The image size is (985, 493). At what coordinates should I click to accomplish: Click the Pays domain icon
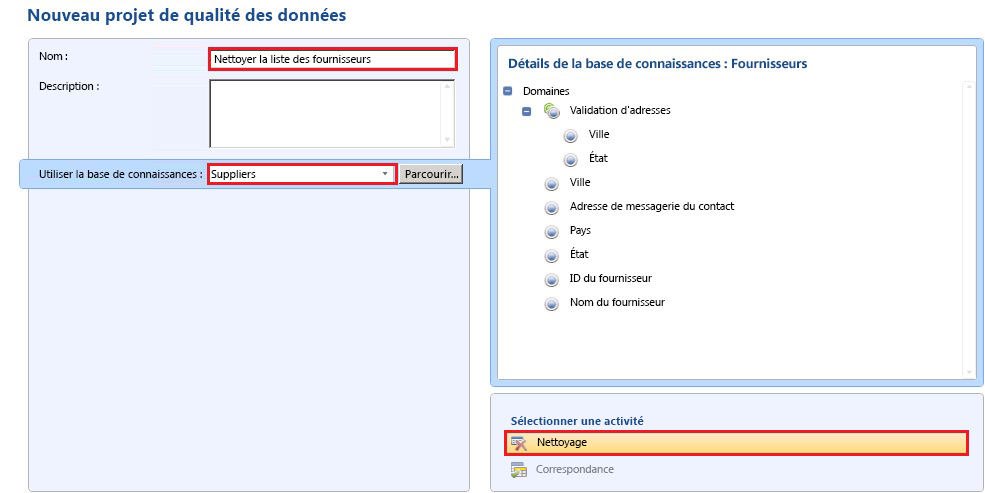coord(552,232)
